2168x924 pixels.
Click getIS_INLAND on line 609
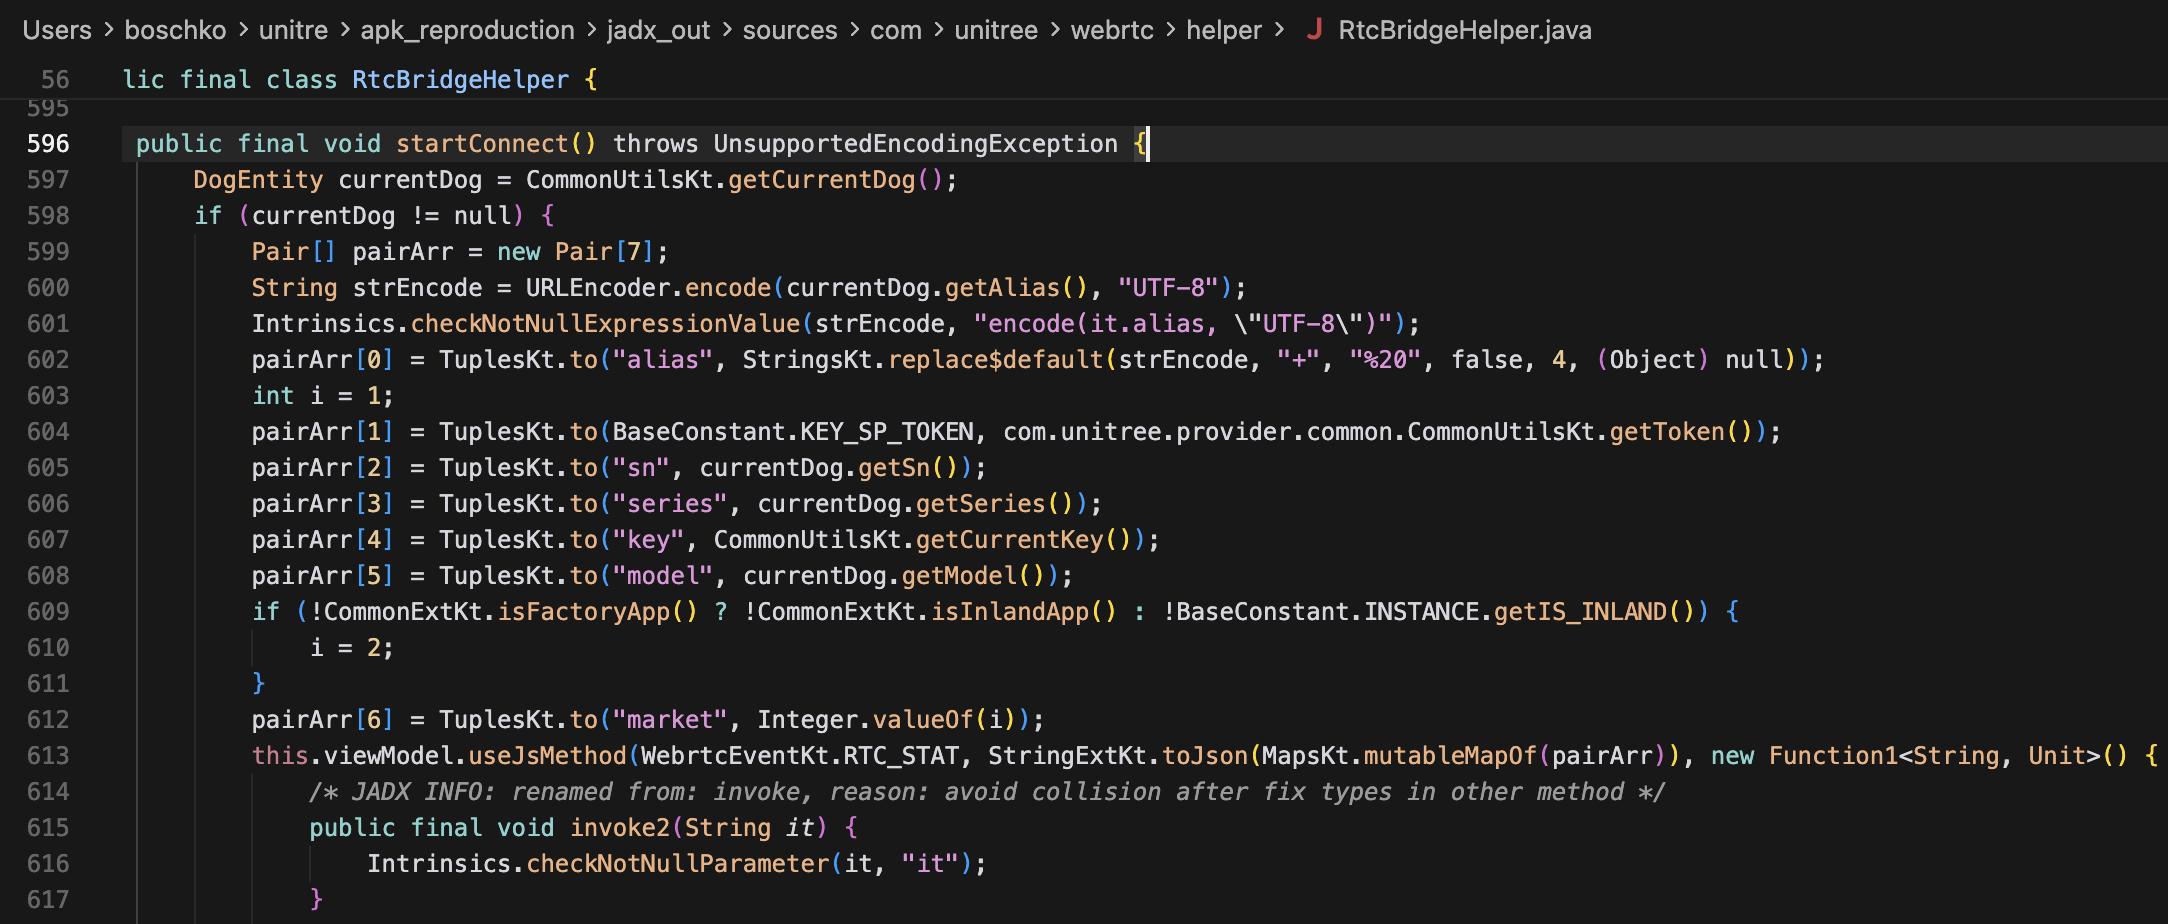[1580, 612]
